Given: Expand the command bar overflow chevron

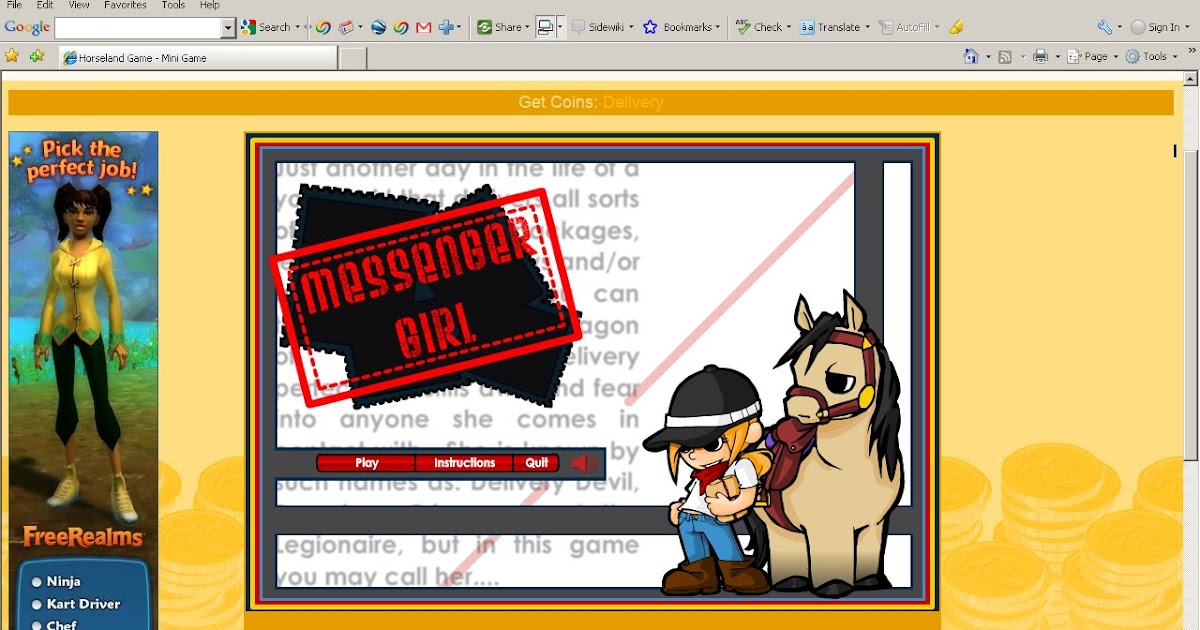Looking at the screenshot, I should pyautogui.click(x=1191, y=51).
